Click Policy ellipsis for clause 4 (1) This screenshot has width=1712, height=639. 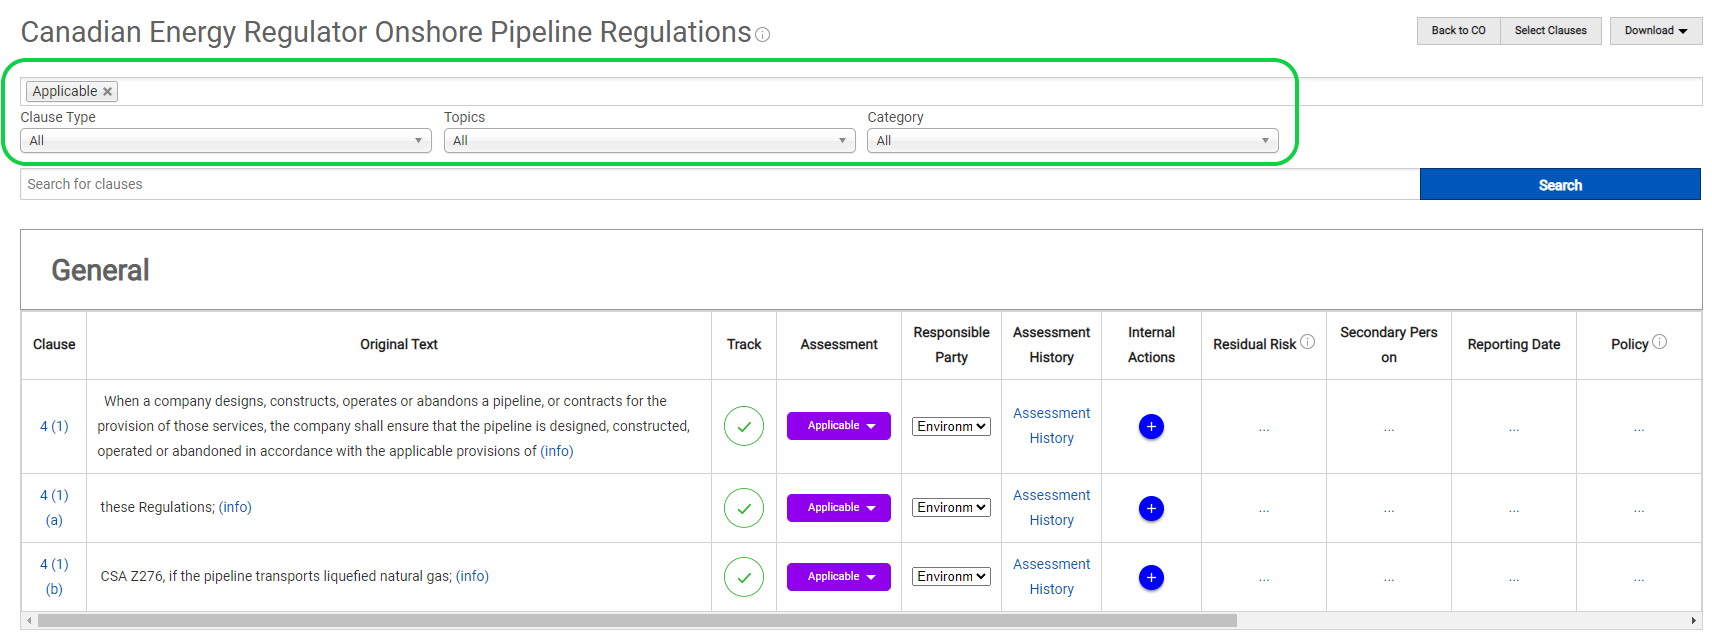coord(1639,428)
